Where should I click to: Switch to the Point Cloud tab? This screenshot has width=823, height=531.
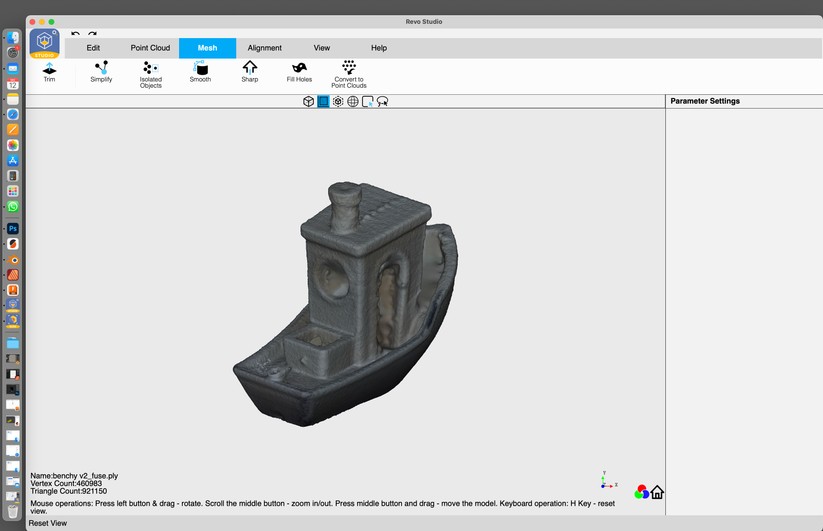pos(150,48)
